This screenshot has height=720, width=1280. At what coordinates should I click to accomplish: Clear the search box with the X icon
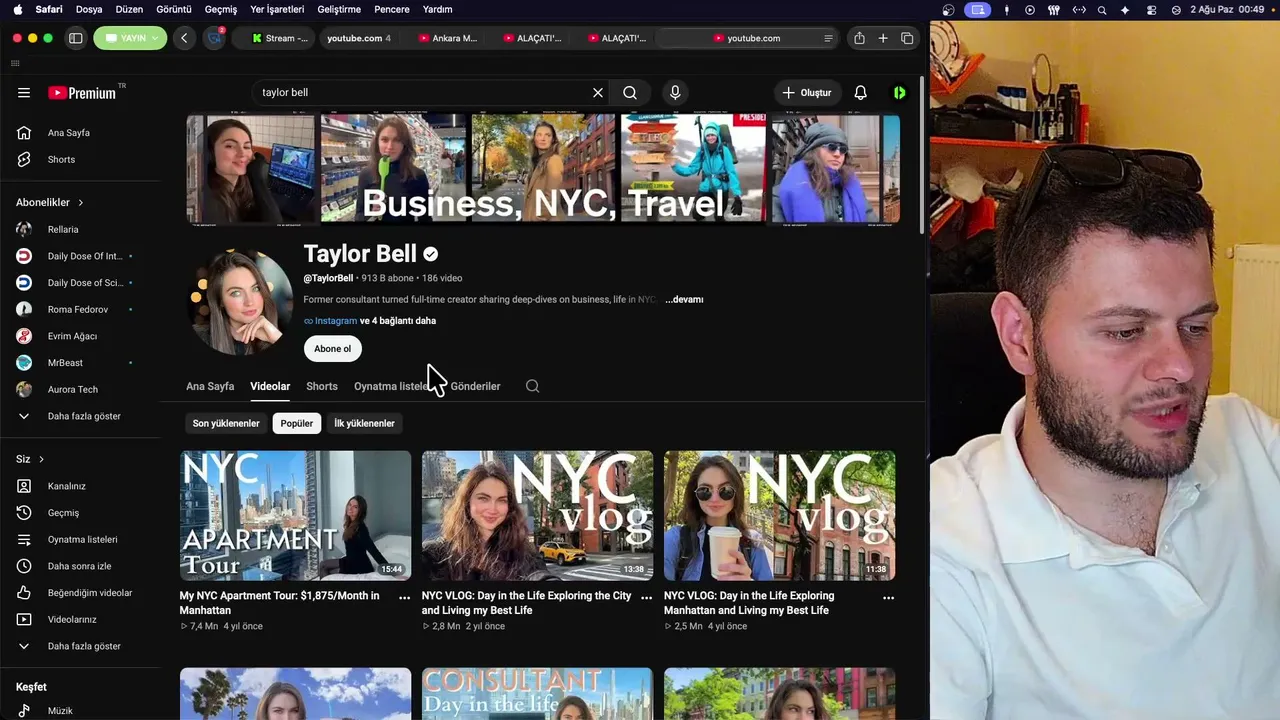click(x=598, y=93)
